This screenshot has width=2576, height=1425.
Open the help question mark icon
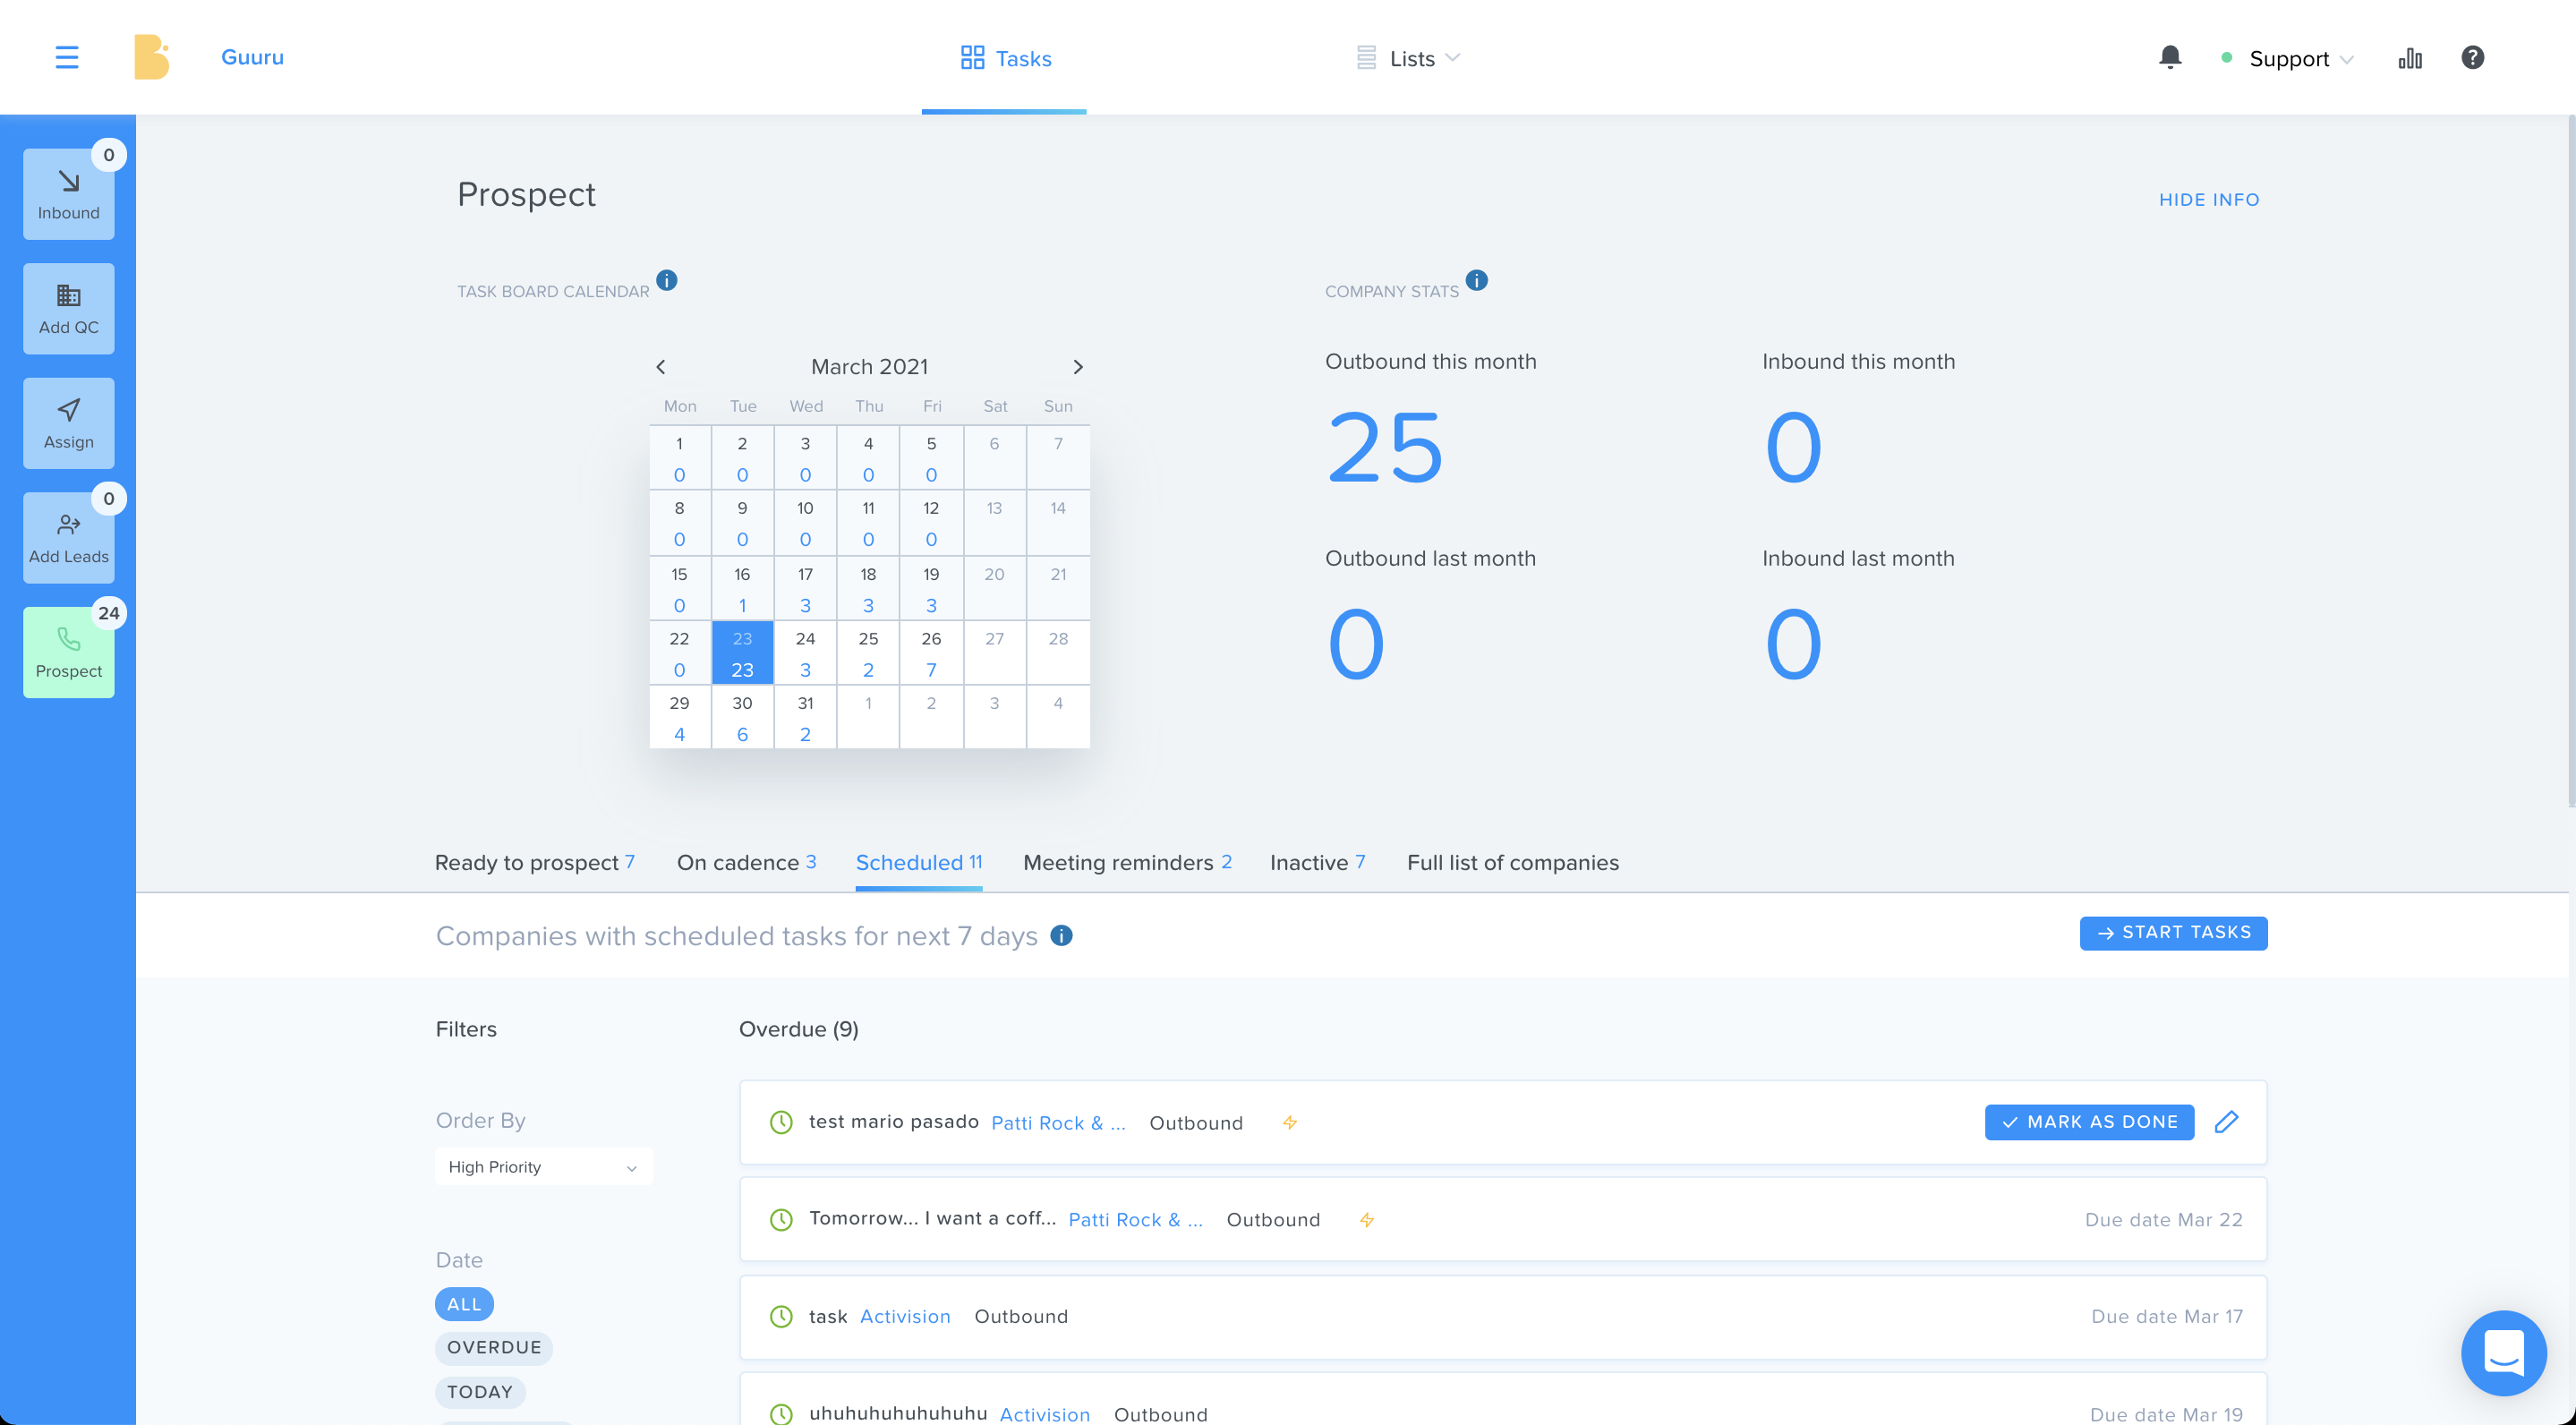[2472, 57]
